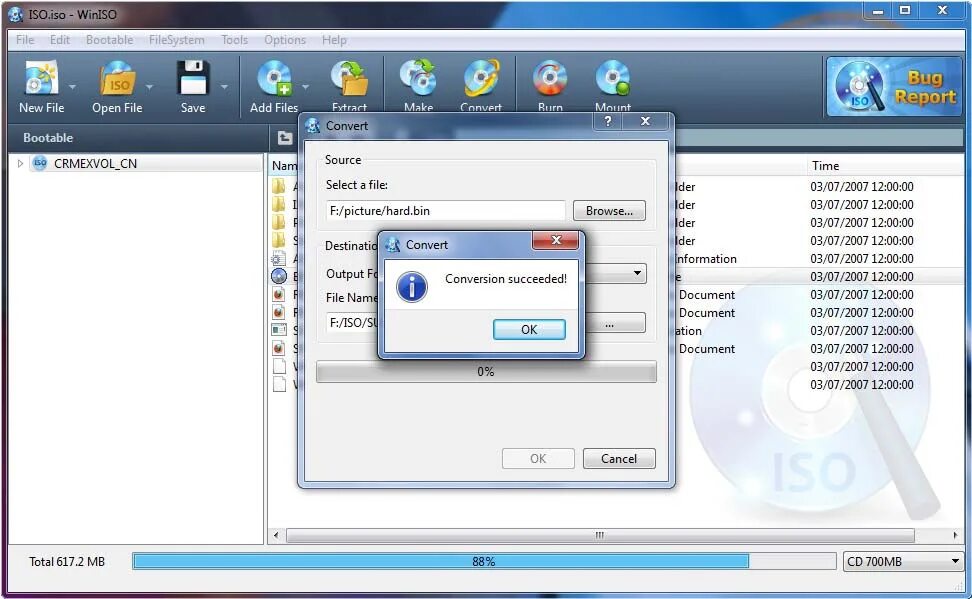Open the FileSystem menu
972x599 pixels.
(x=176, y=40)
